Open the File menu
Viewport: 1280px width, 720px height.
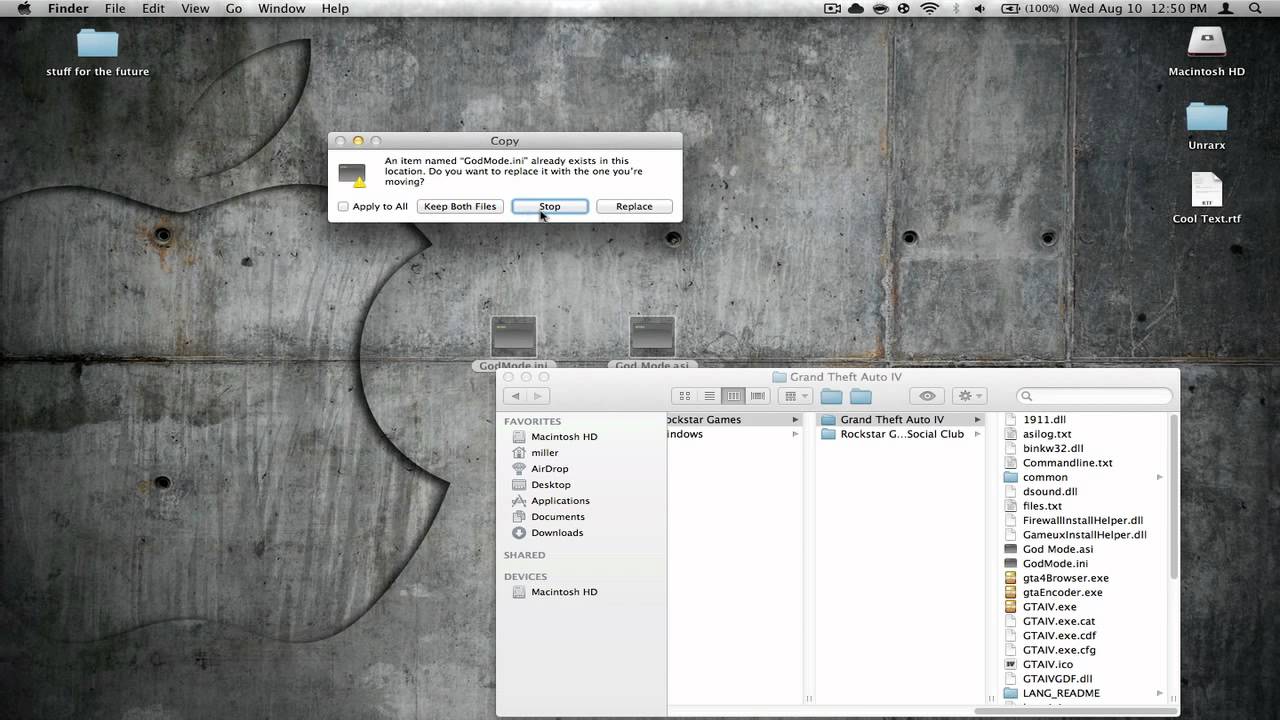(x=115, y=9)
